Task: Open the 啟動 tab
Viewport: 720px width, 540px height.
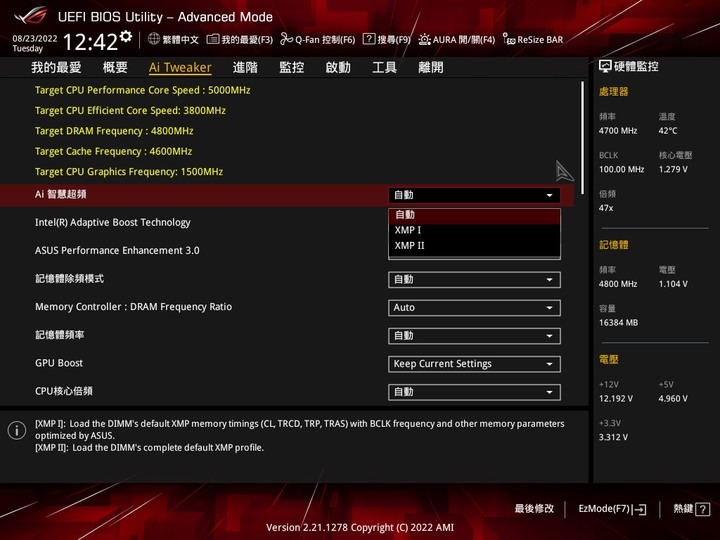Action: coord(338,68)
